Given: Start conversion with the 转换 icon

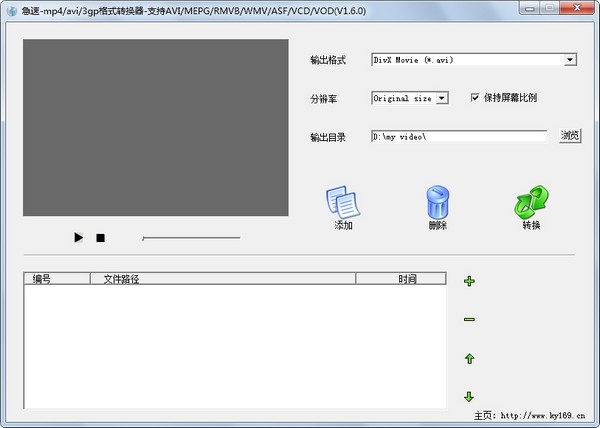Looking at the screenshot, I should (x=531, y=202).
